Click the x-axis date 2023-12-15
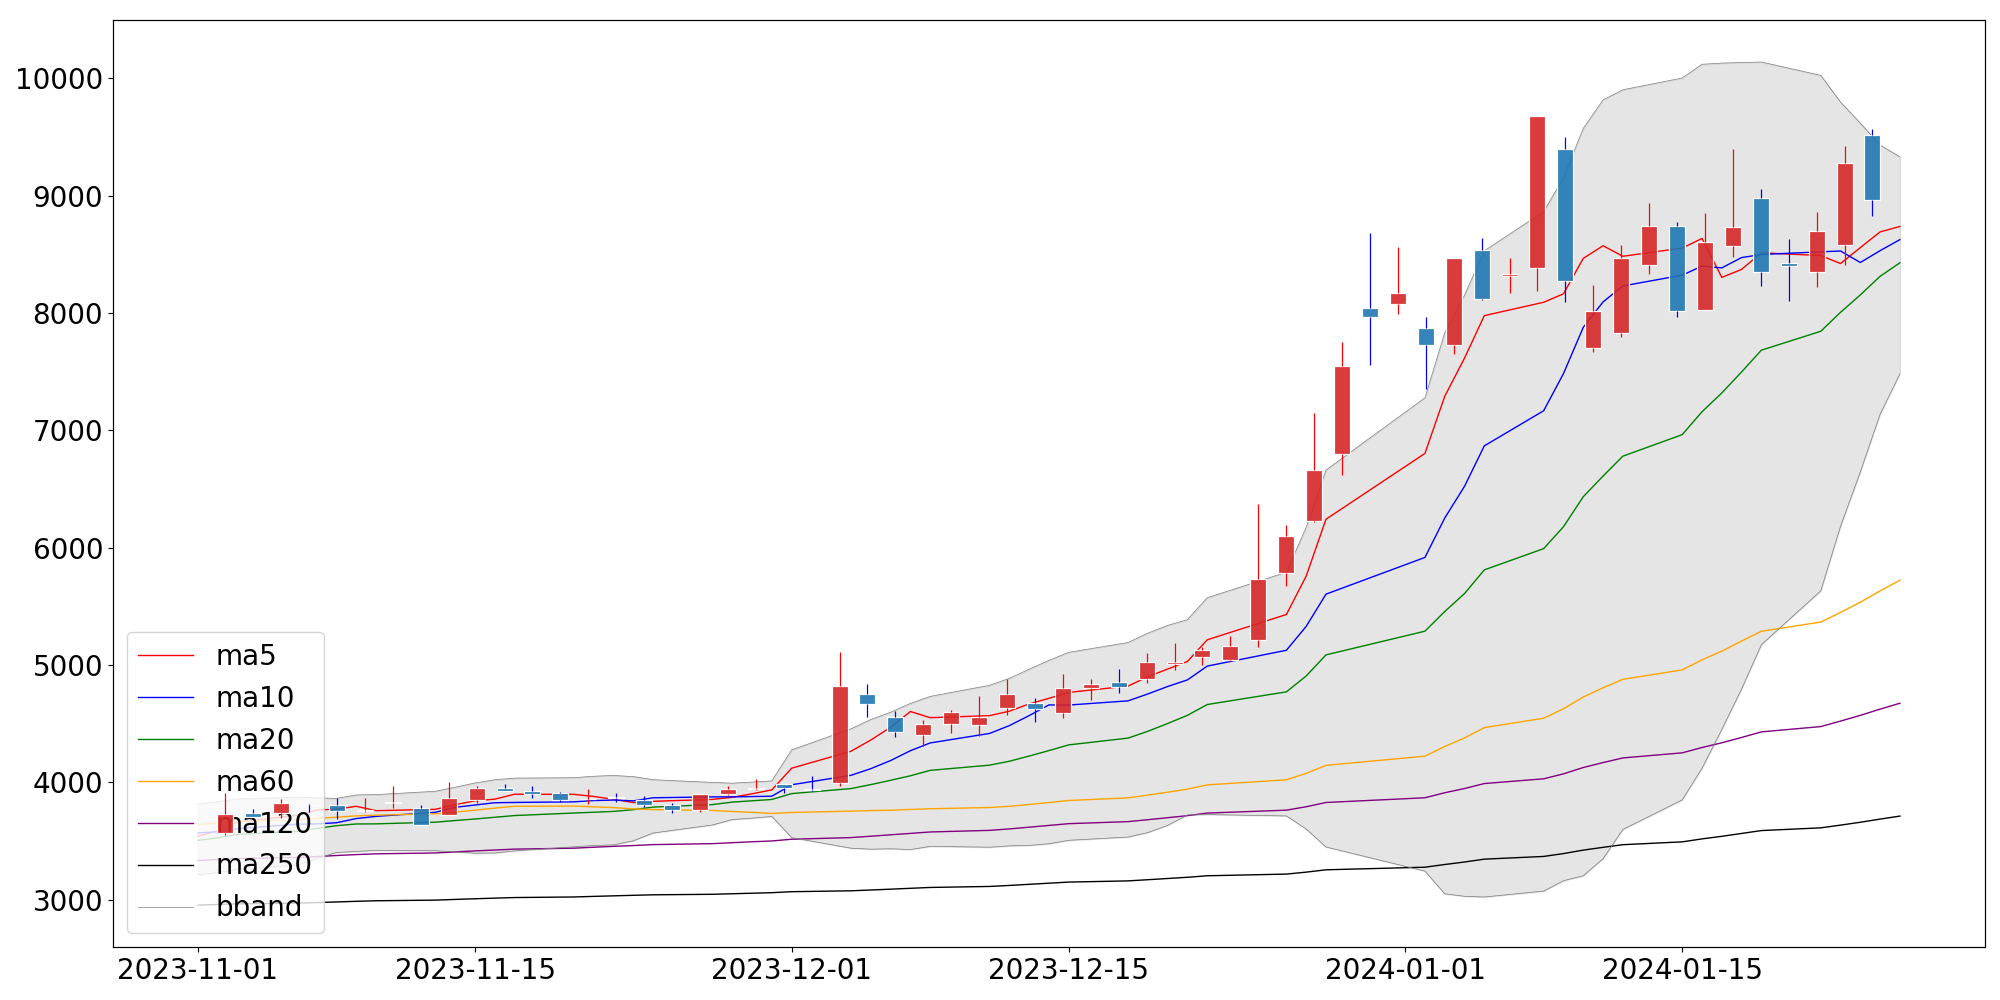This screenshot has width=2000, height=1000. 1069,971
